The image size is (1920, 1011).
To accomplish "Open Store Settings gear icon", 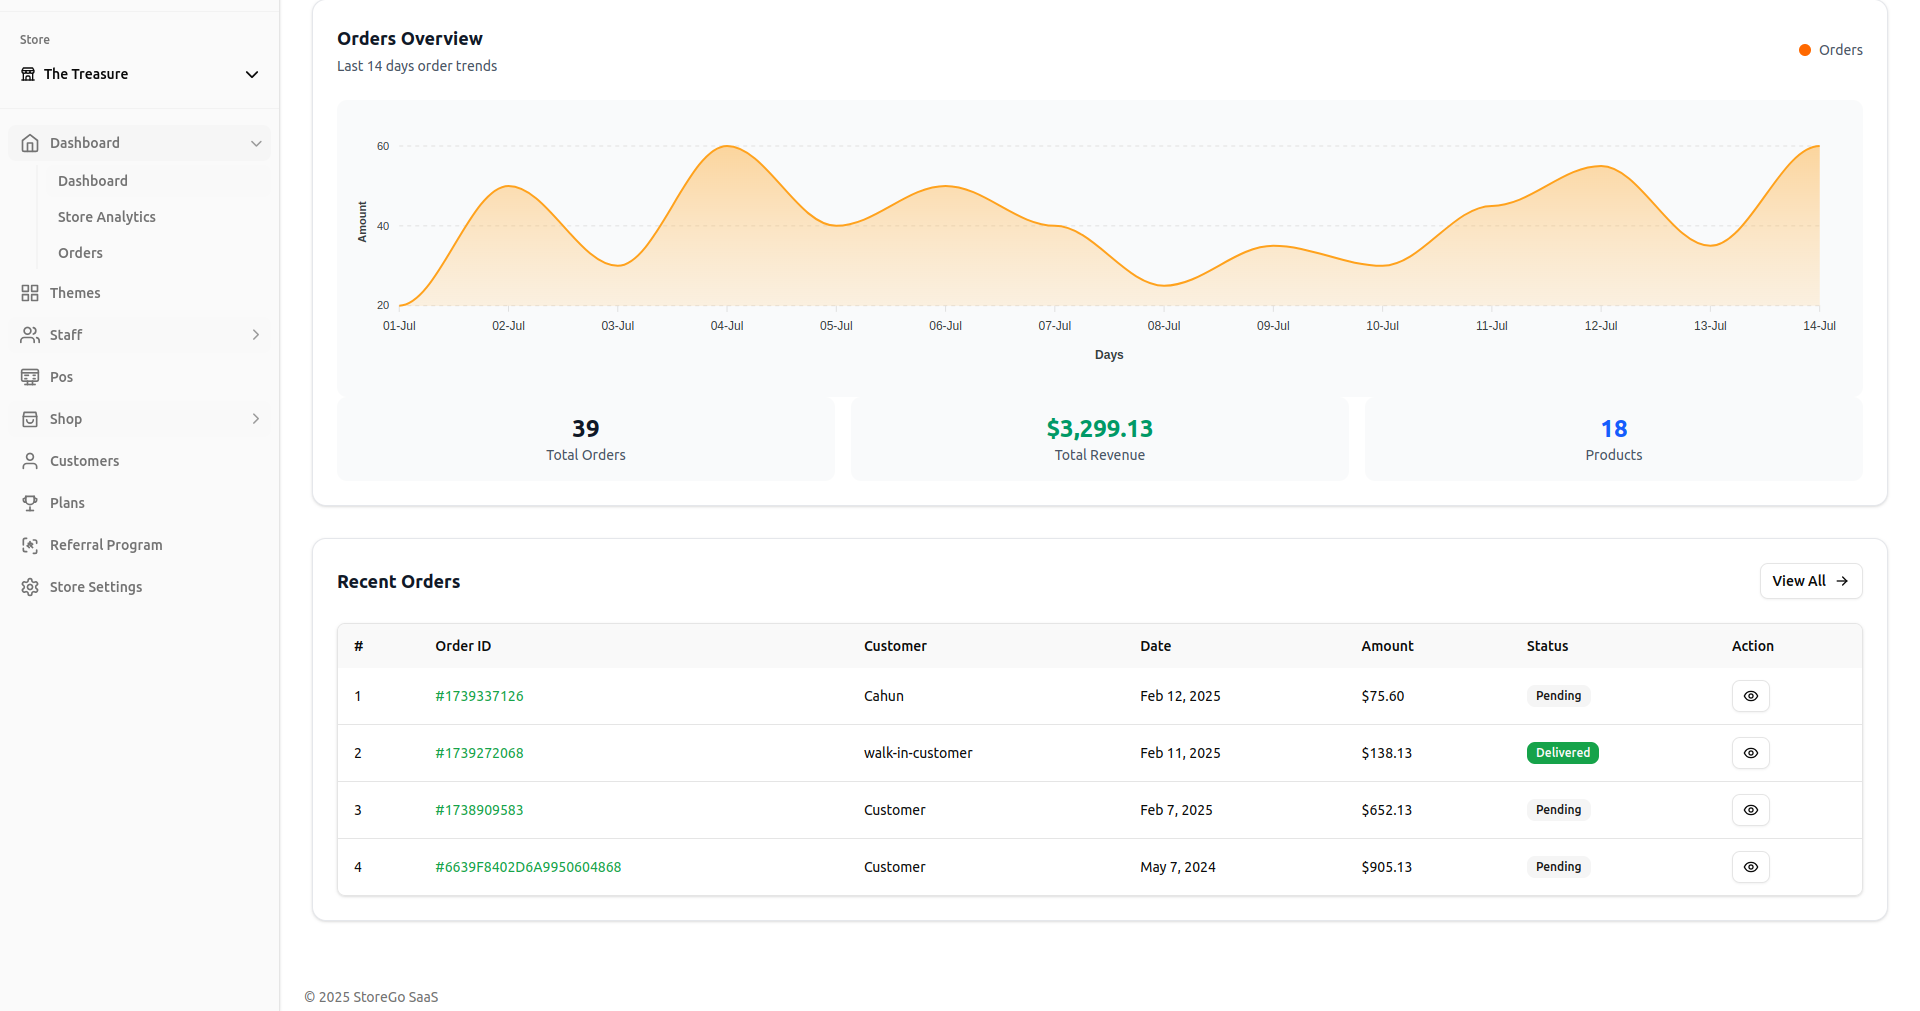I will coord(30,587).
